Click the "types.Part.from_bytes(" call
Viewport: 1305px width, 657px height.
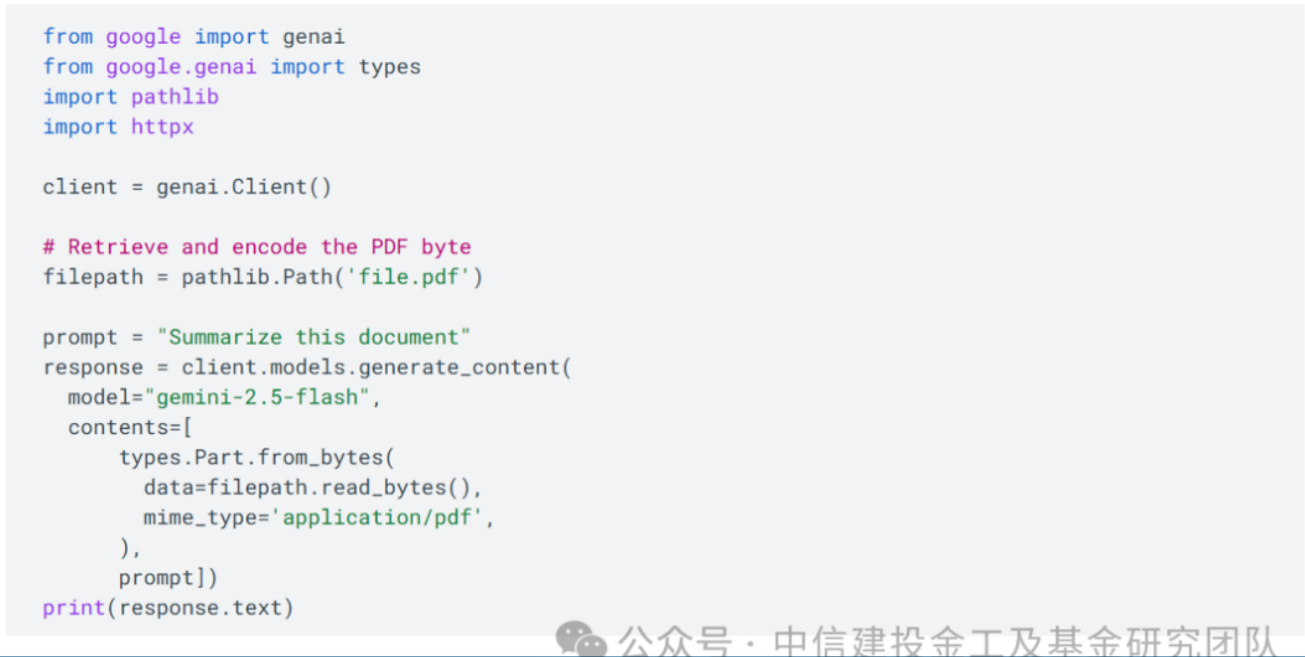point(257,457)
